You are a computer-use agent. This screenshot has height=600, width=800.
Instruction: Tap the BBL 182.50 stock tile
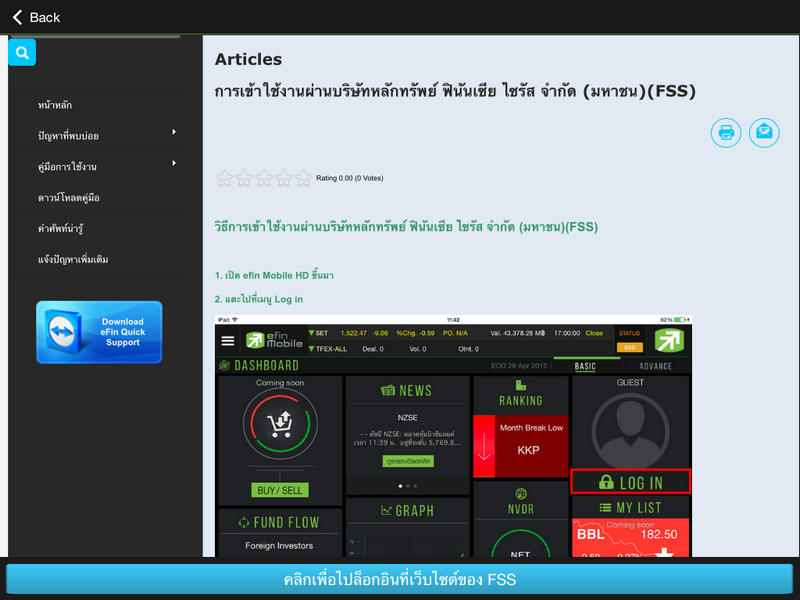pyautogui.click(x=631, y=538)
